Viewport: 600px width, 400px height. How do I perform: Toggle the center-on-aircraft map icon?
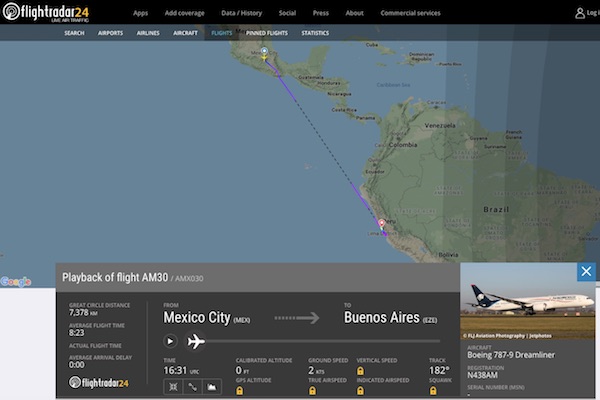173,387
